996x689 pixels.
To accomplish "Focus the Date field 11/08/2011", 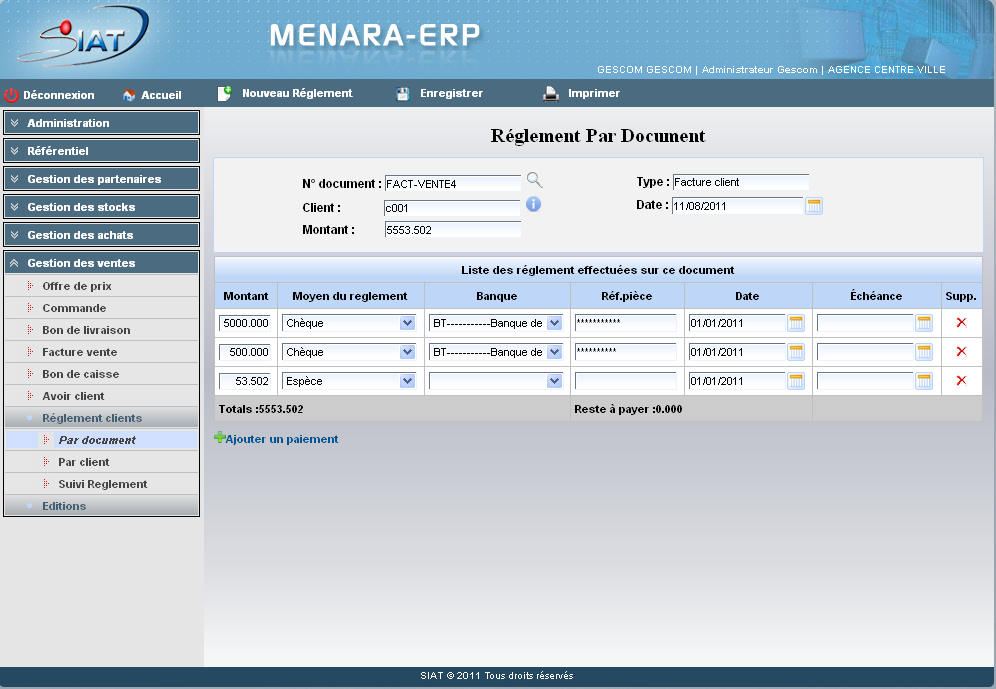I will 737,206.
